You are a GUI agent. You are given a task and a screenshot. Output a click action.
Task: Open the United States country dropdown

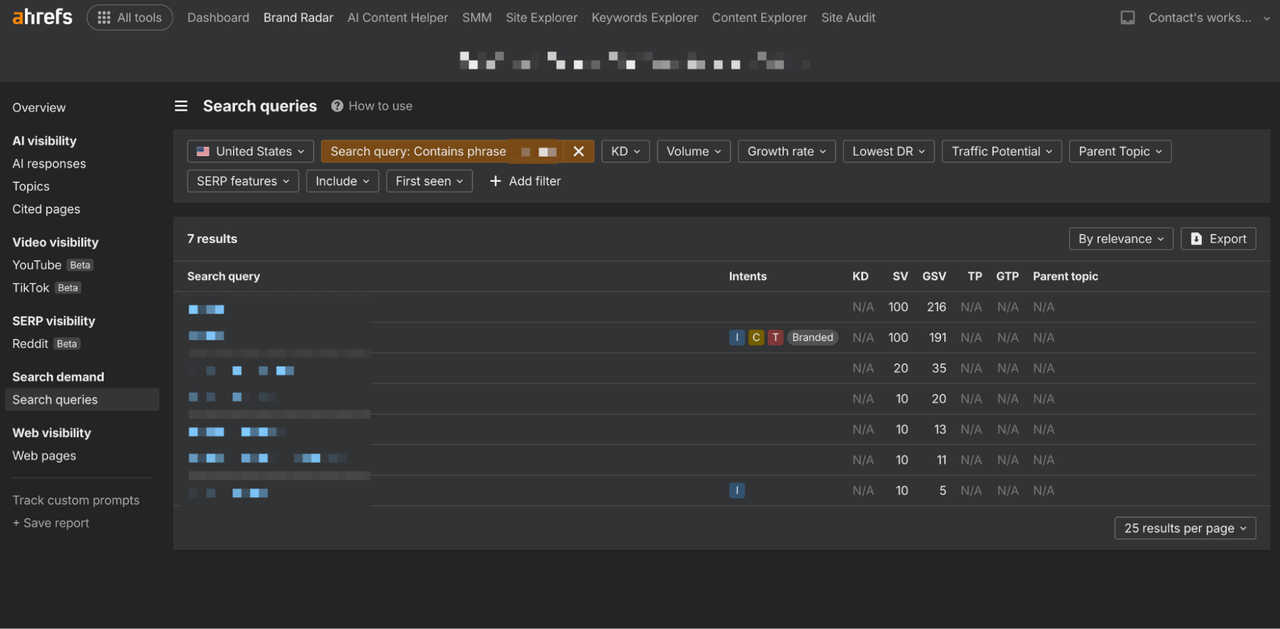coord(250,151)
